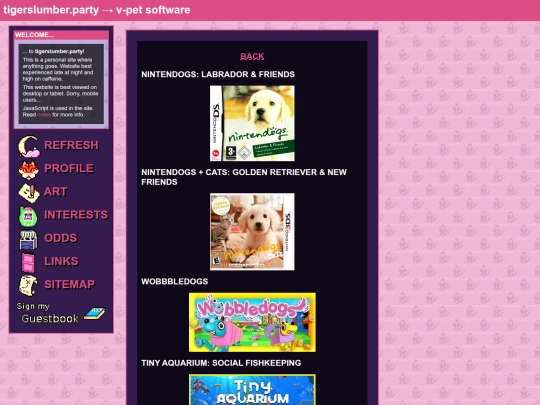Open the REFRESH menu link
The height and width of the screenshot is (405, 540).
pos(71,145)
